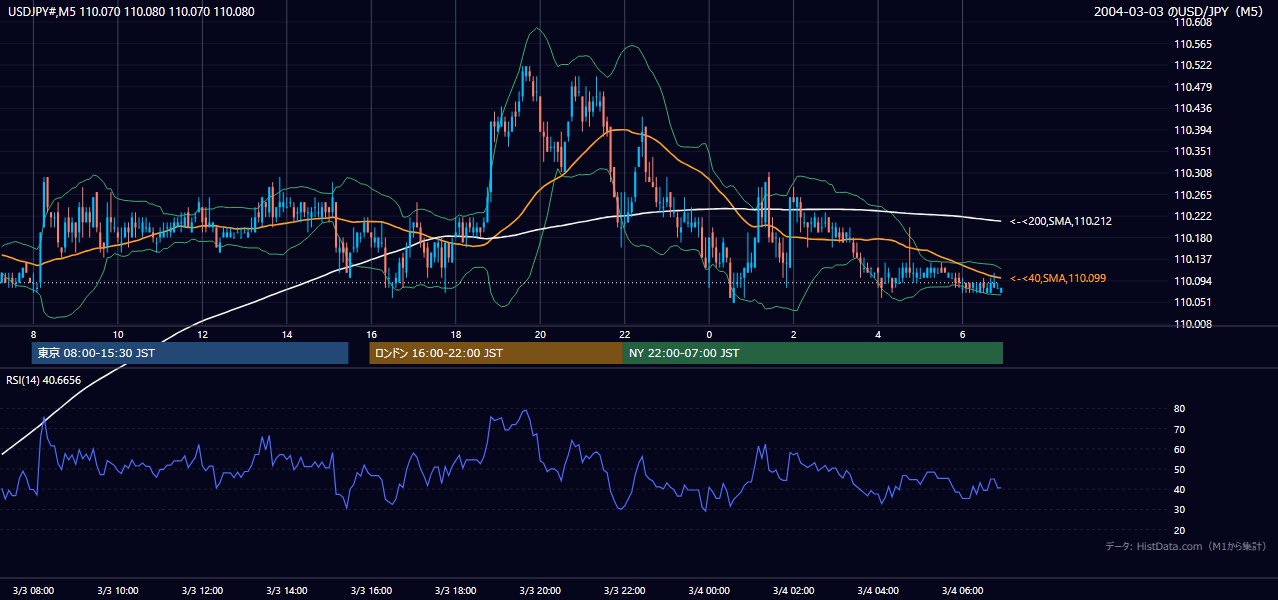1278x600 pixels.
Task: Click price axis value 110.222
Action: pyautogui.click(x=1193, y=216)
